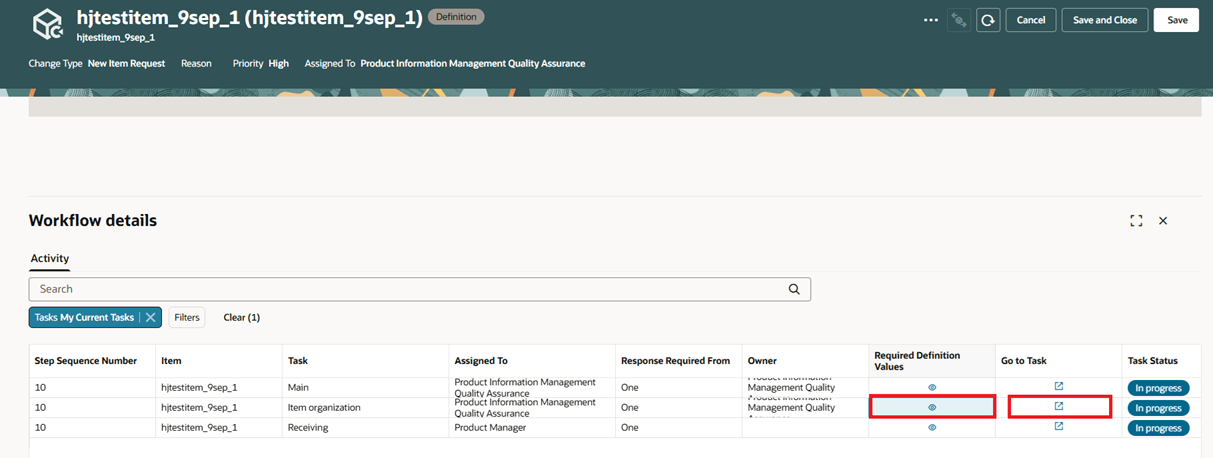Click the white Save button
The height and width of the screenshot is (458, 1213).
1177,20
